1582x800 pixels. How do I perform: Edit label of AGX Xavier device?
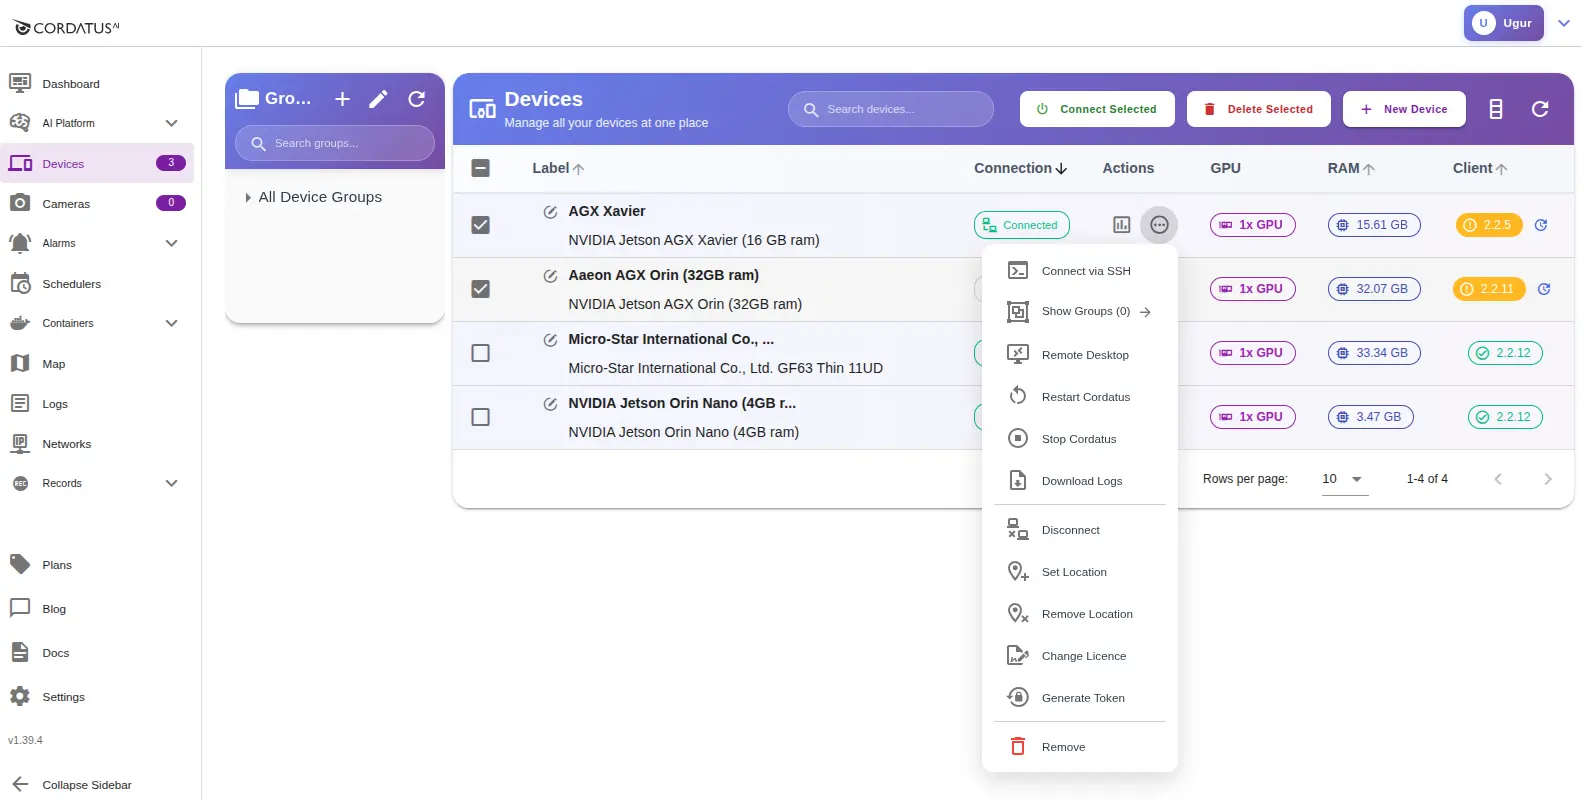(x=550, y=212)
